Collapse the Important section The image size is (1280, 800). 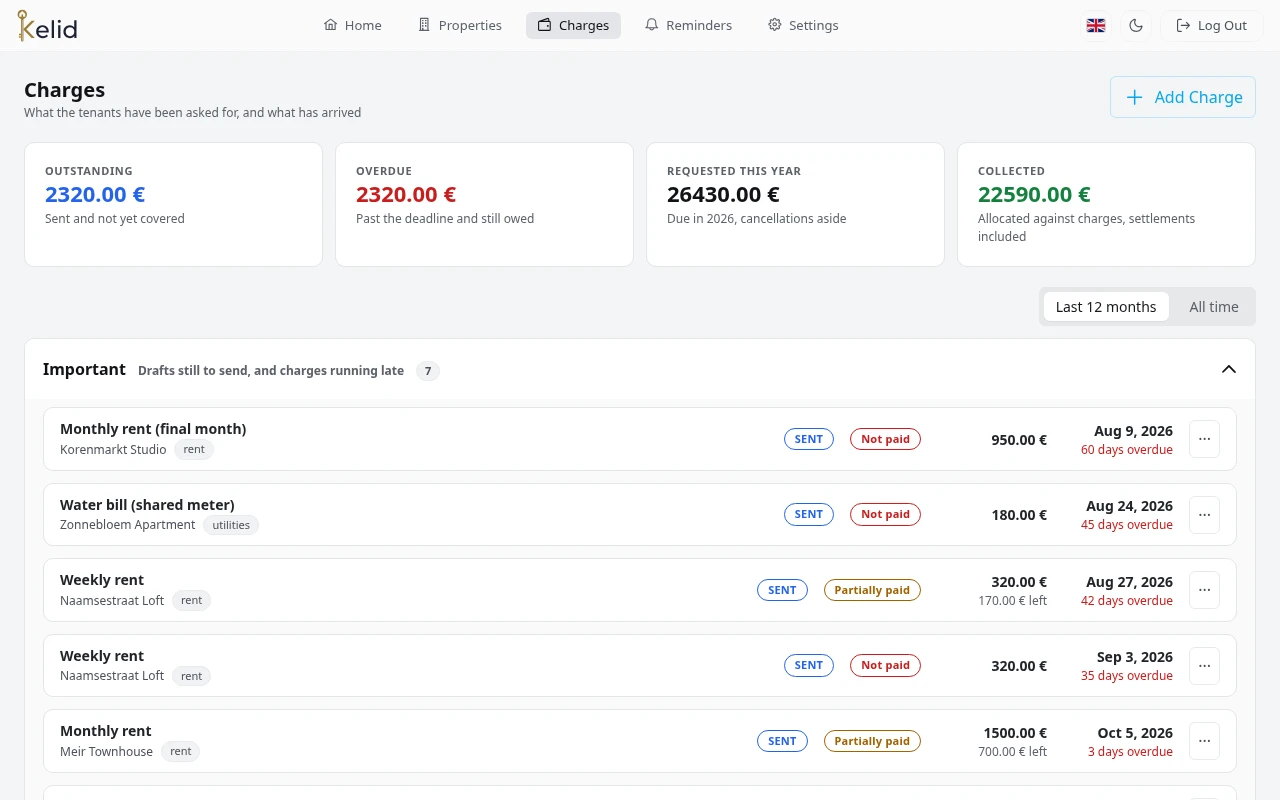(1229, 370)
